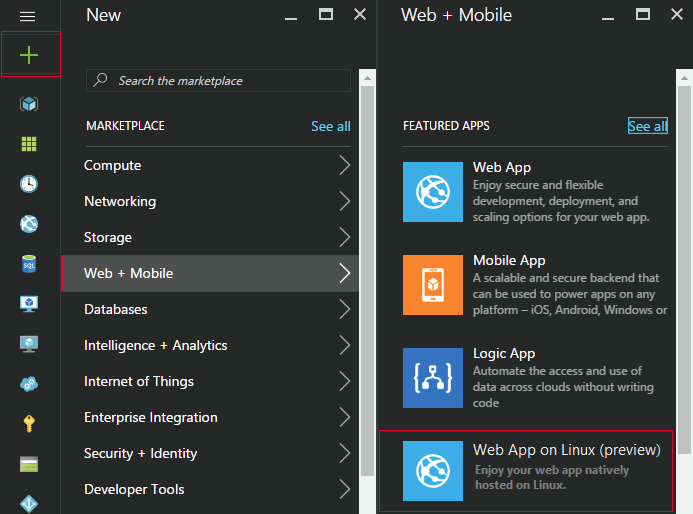Click the Search the marketplace field
Screen dimensions: 693x514
218,80
